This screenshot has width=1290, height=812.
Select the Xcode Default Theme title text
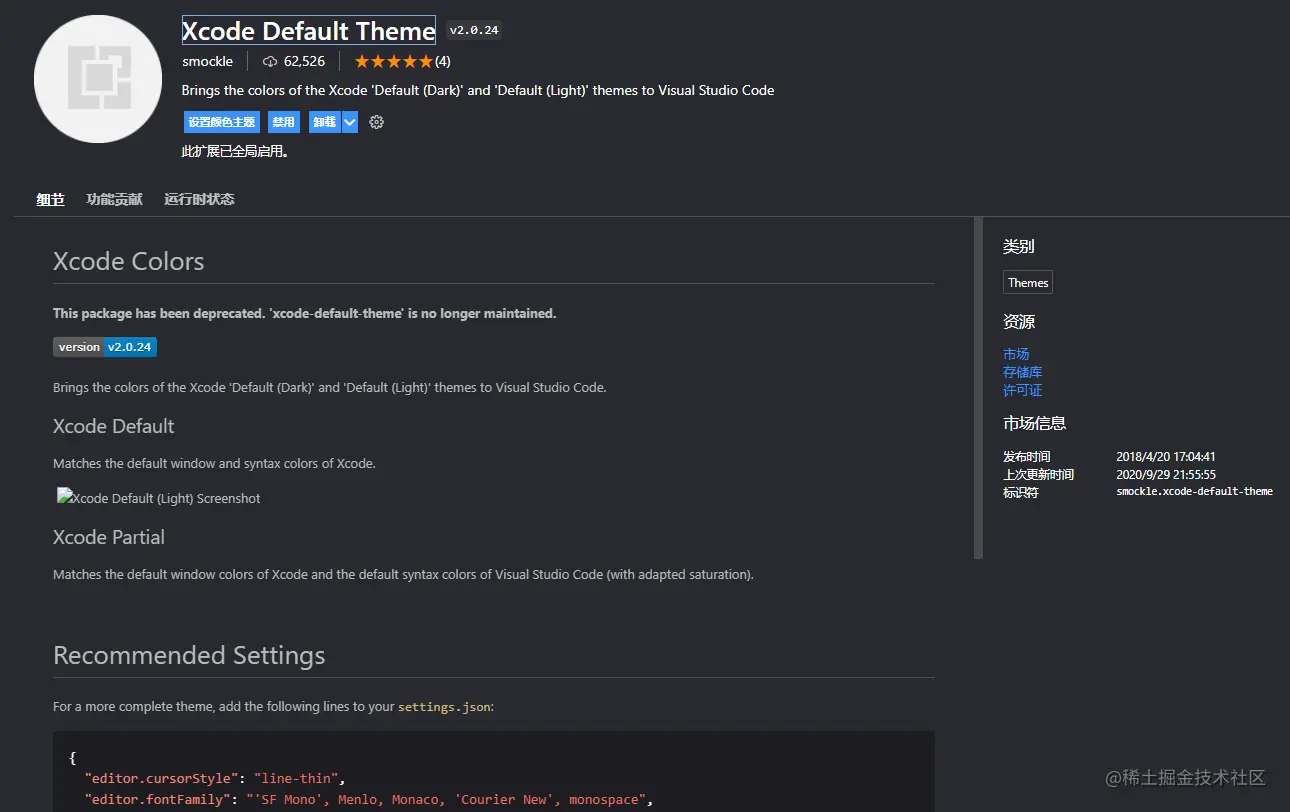pos(309,30)
